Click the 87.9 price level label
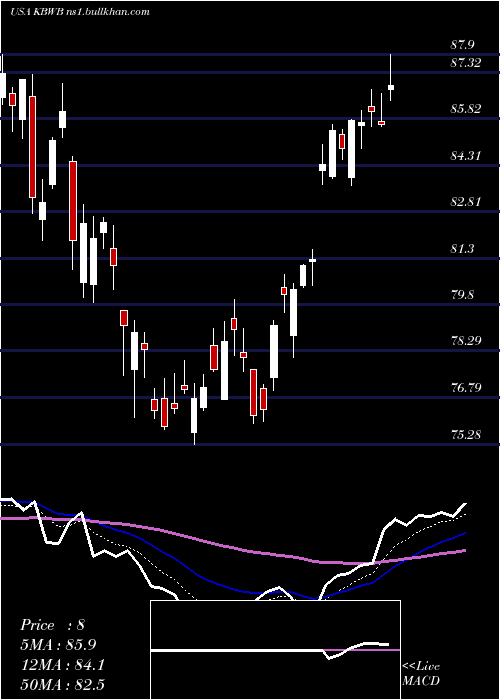The image size is (500, 700). pyautogui.click(x=463, y=45)
